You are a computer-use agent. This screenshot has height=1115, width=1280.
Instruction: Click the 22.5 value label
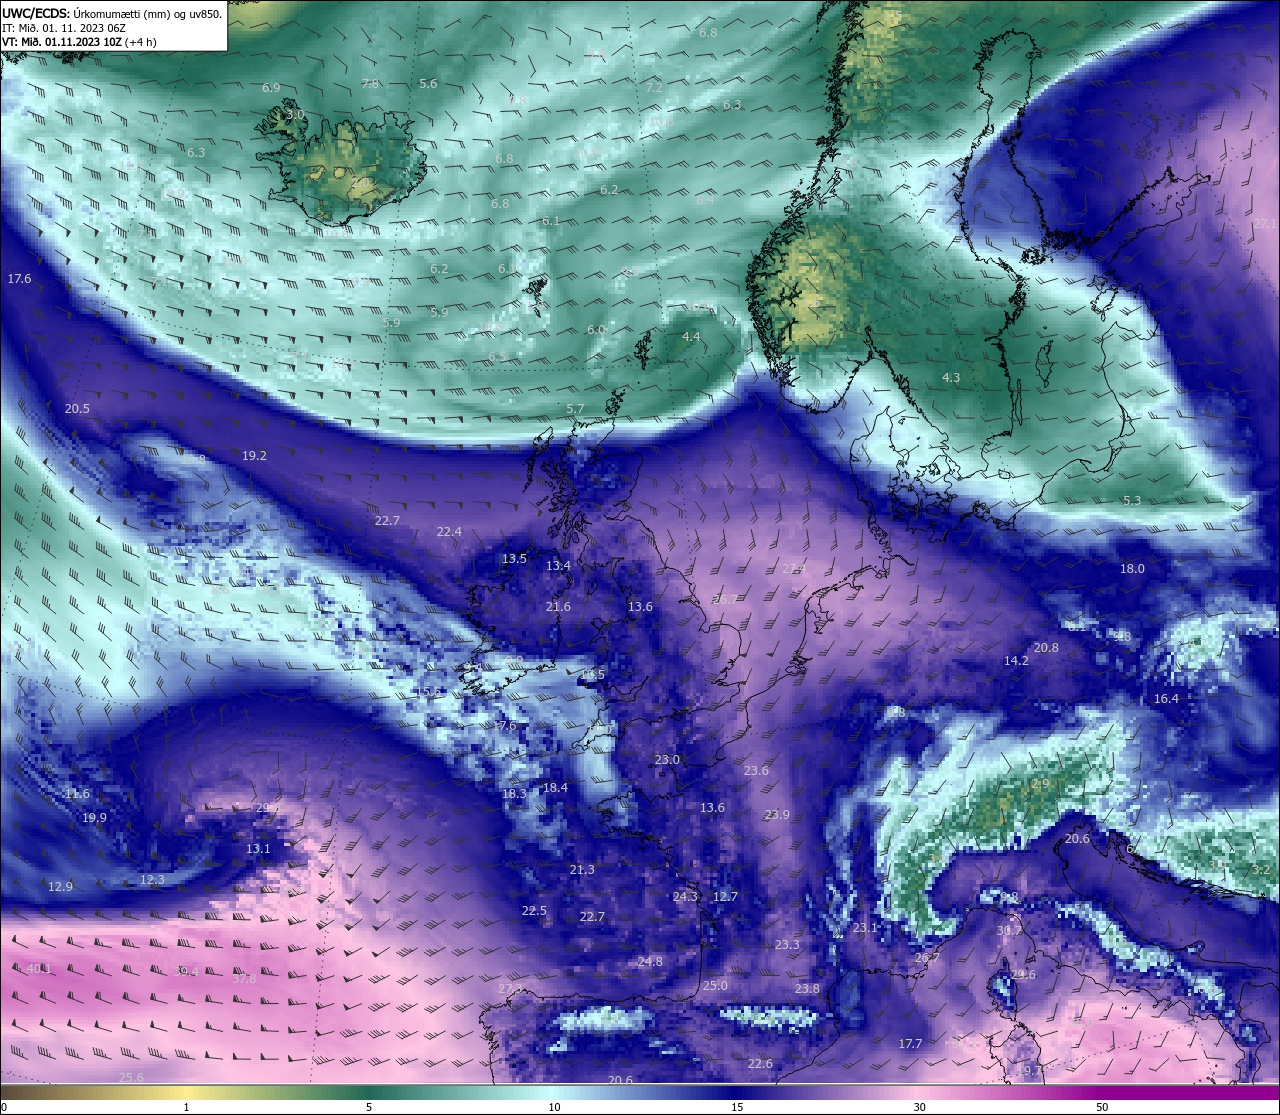pyautogui.click(x=534, y=911)
